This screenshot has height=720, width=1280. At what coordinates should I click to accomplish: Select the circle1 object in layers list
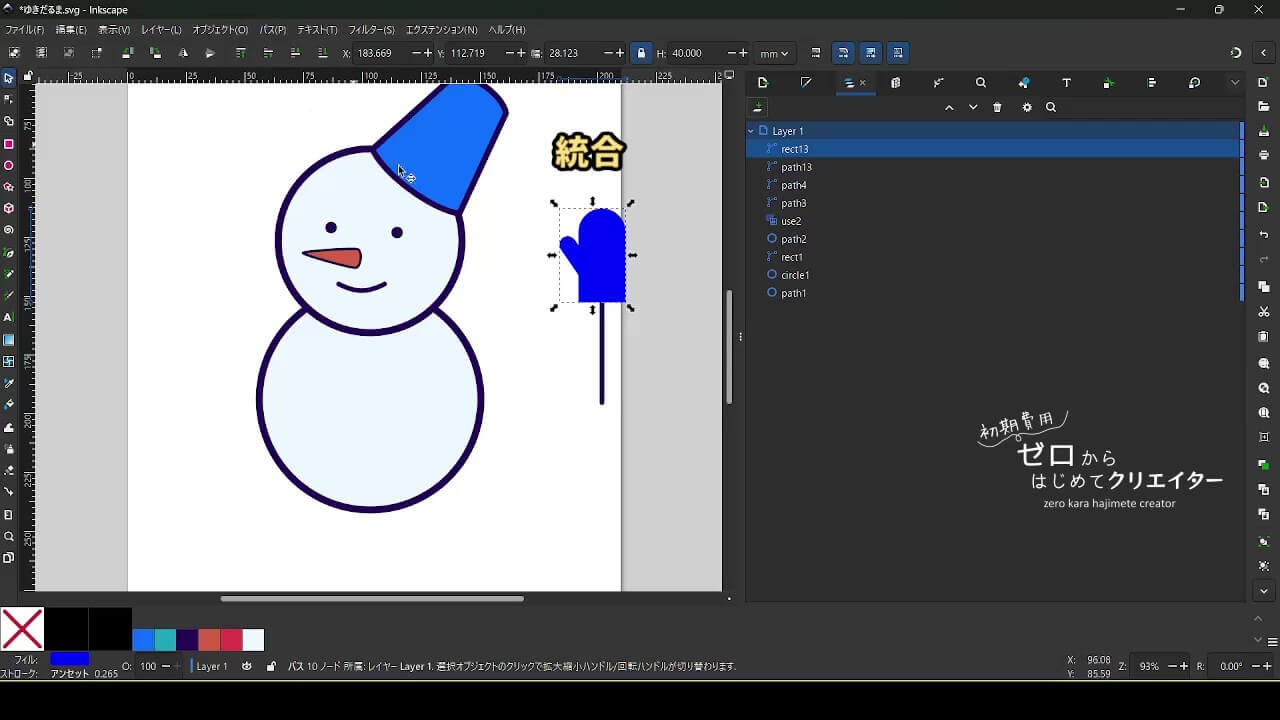[x=795, y=275]
